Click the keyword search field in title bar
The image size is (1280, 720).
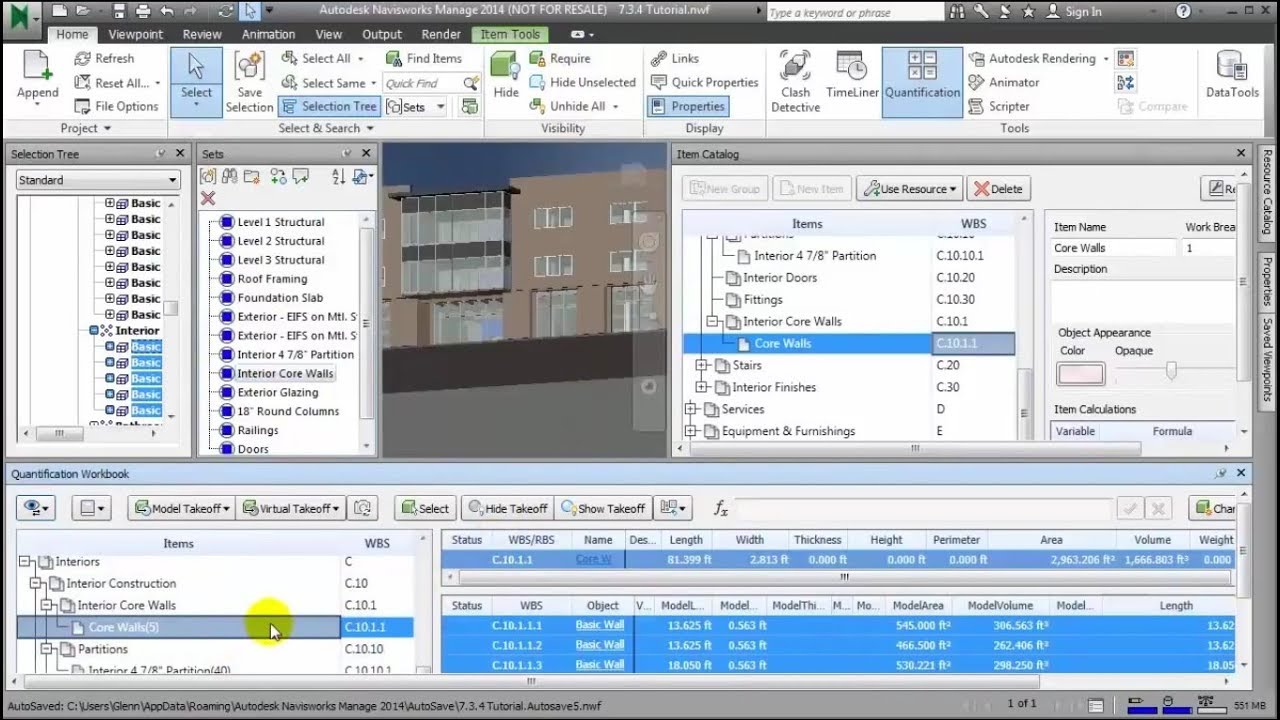pyautogui.click(x=854, y=12)
